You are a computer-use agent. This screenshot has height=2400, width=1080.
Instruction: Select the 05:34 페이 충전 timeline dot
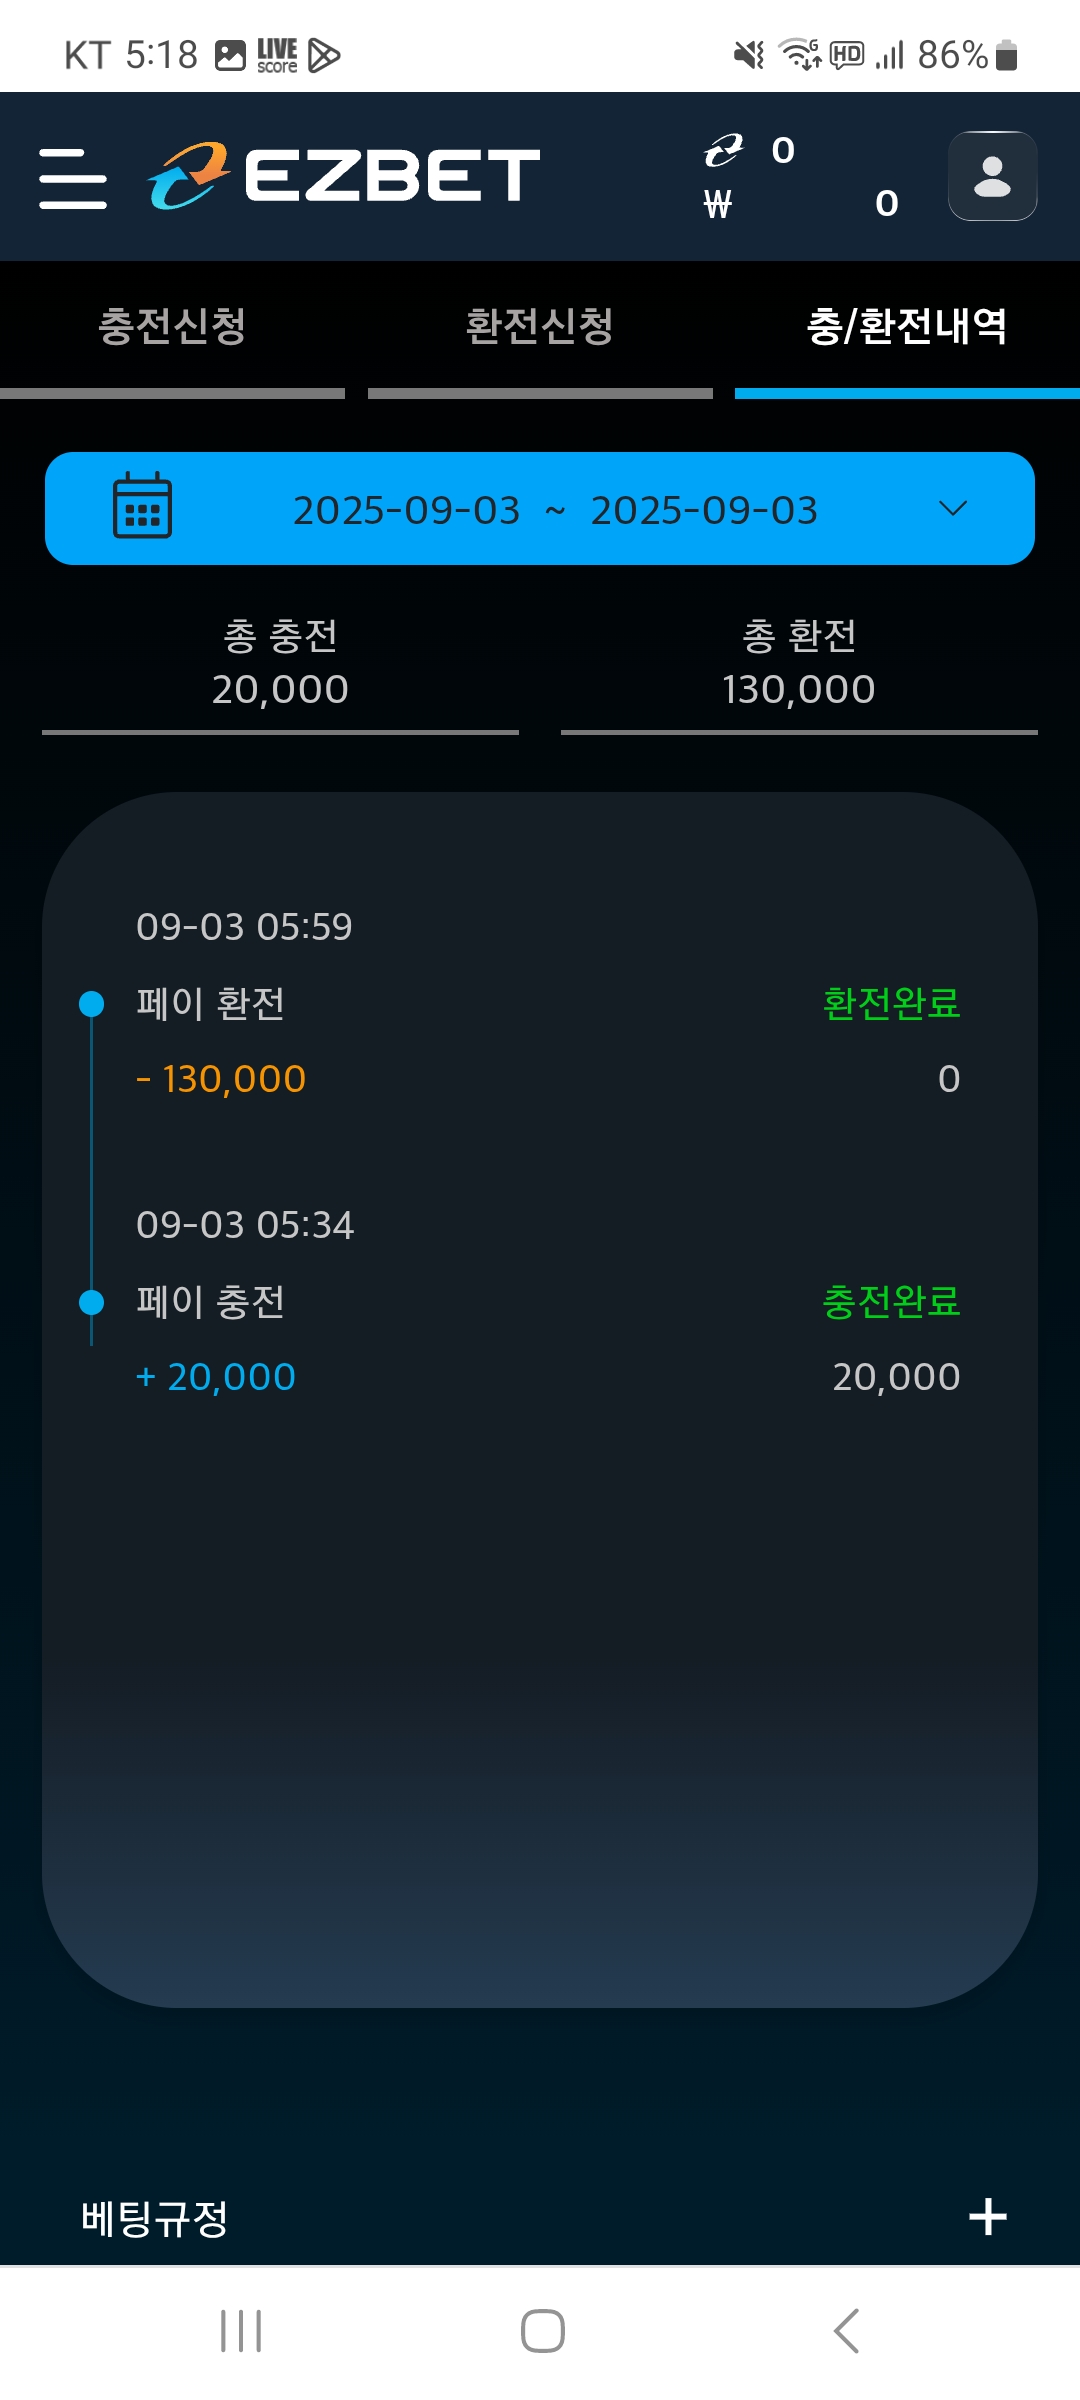pyautogui.click(x=92, y=1301)
